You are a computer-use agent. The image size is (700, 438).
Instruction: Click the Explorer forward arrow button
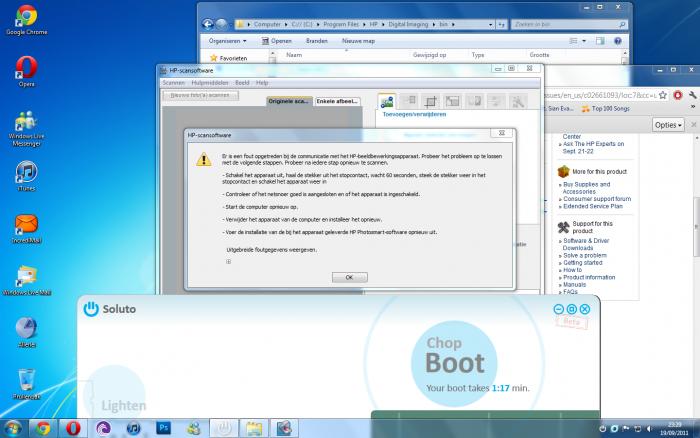click(221, 24)
